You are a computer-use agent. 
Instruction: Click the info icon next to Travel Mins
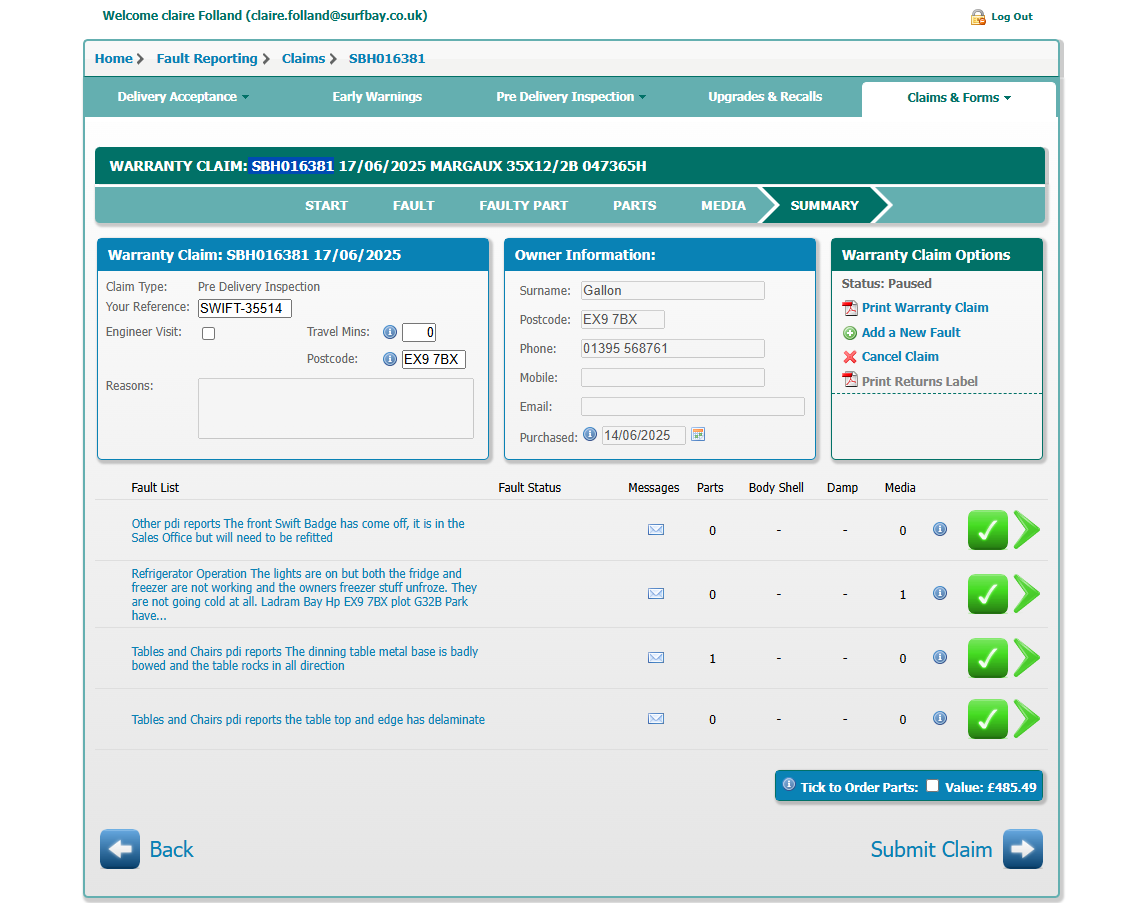click(x=390, y=333)
